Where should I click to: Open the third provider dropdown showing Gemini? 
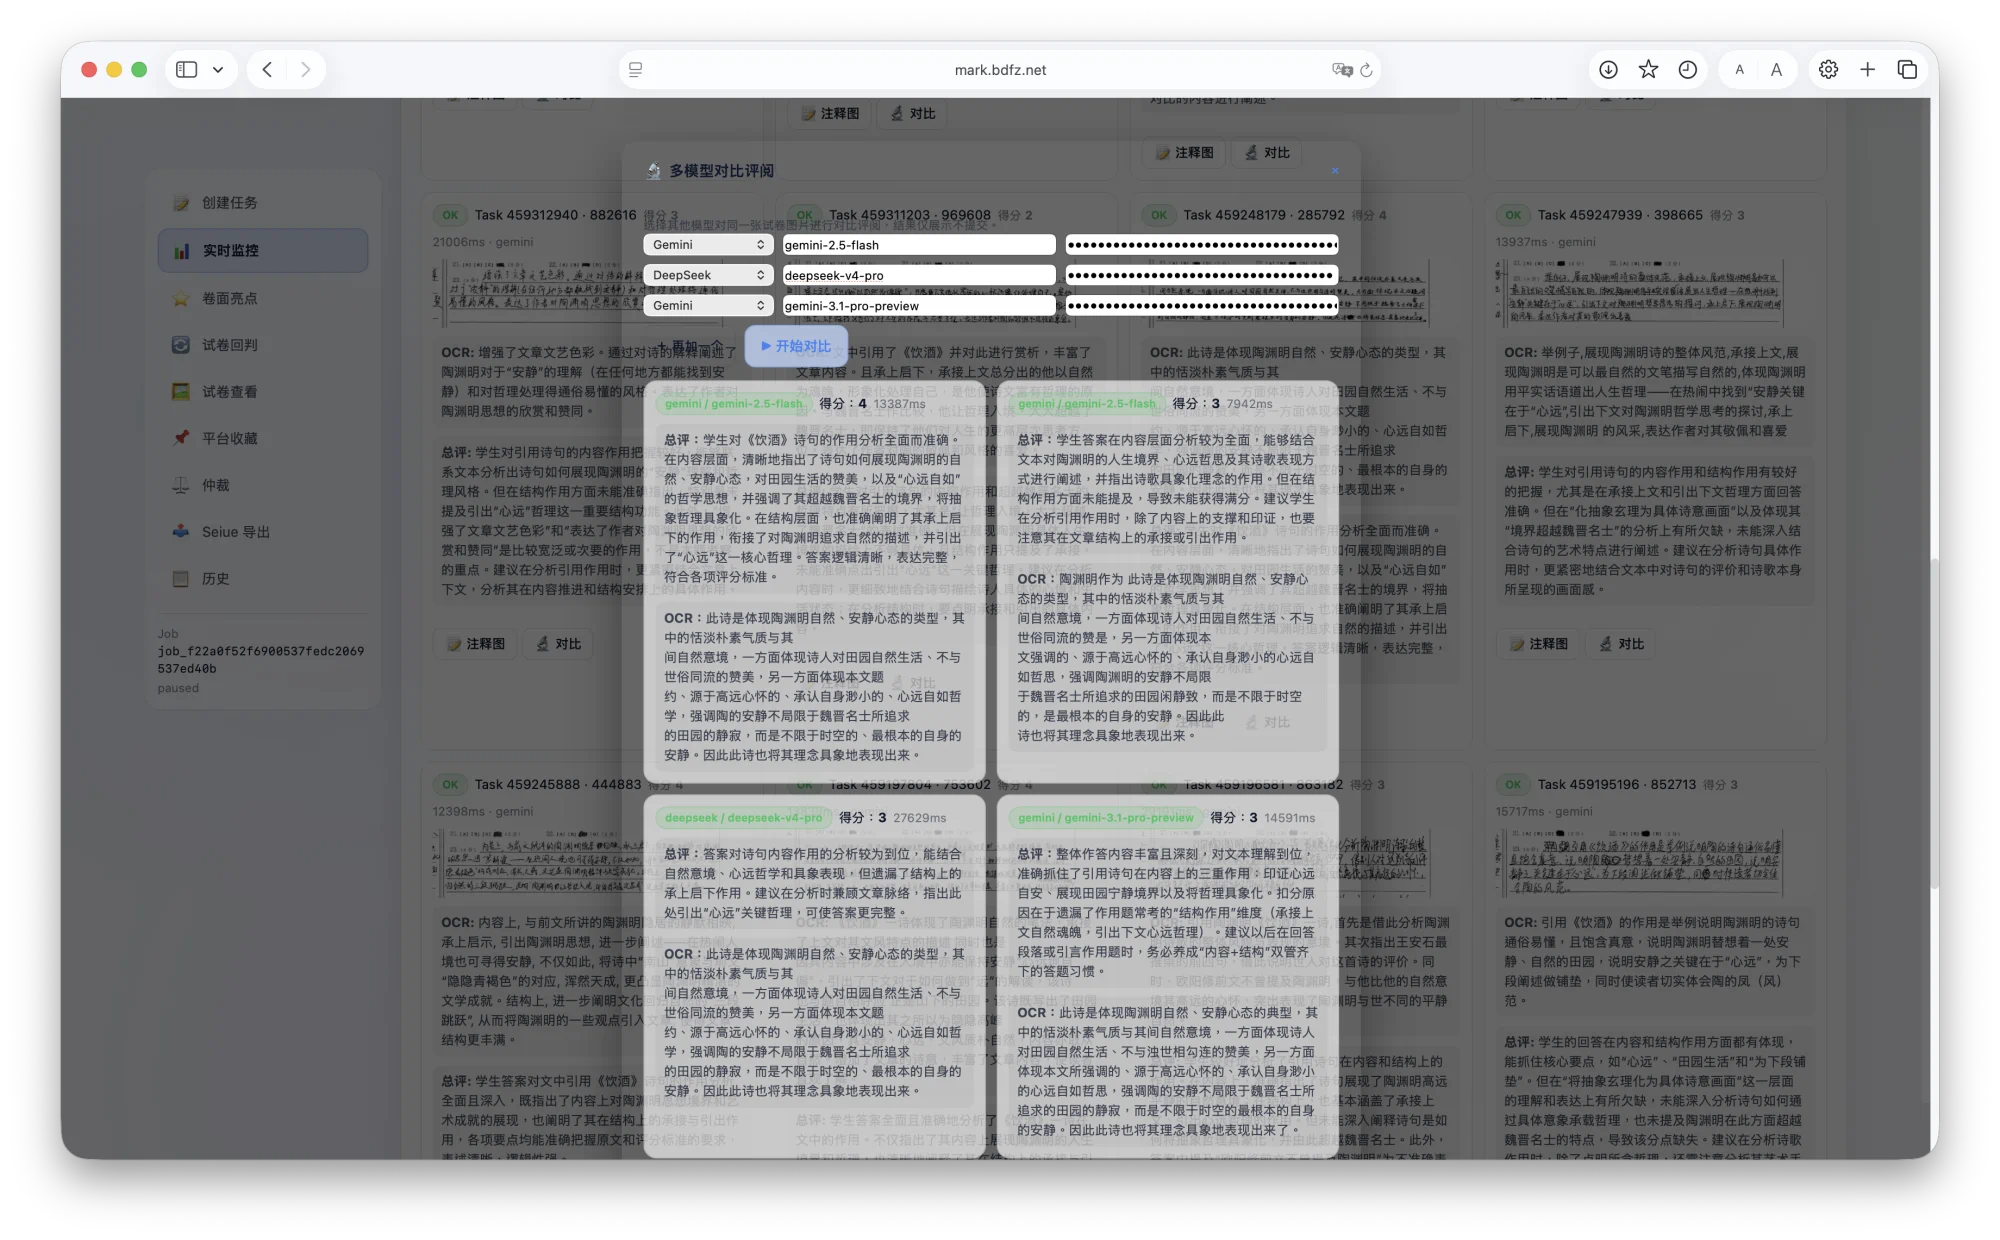(708, 305)
